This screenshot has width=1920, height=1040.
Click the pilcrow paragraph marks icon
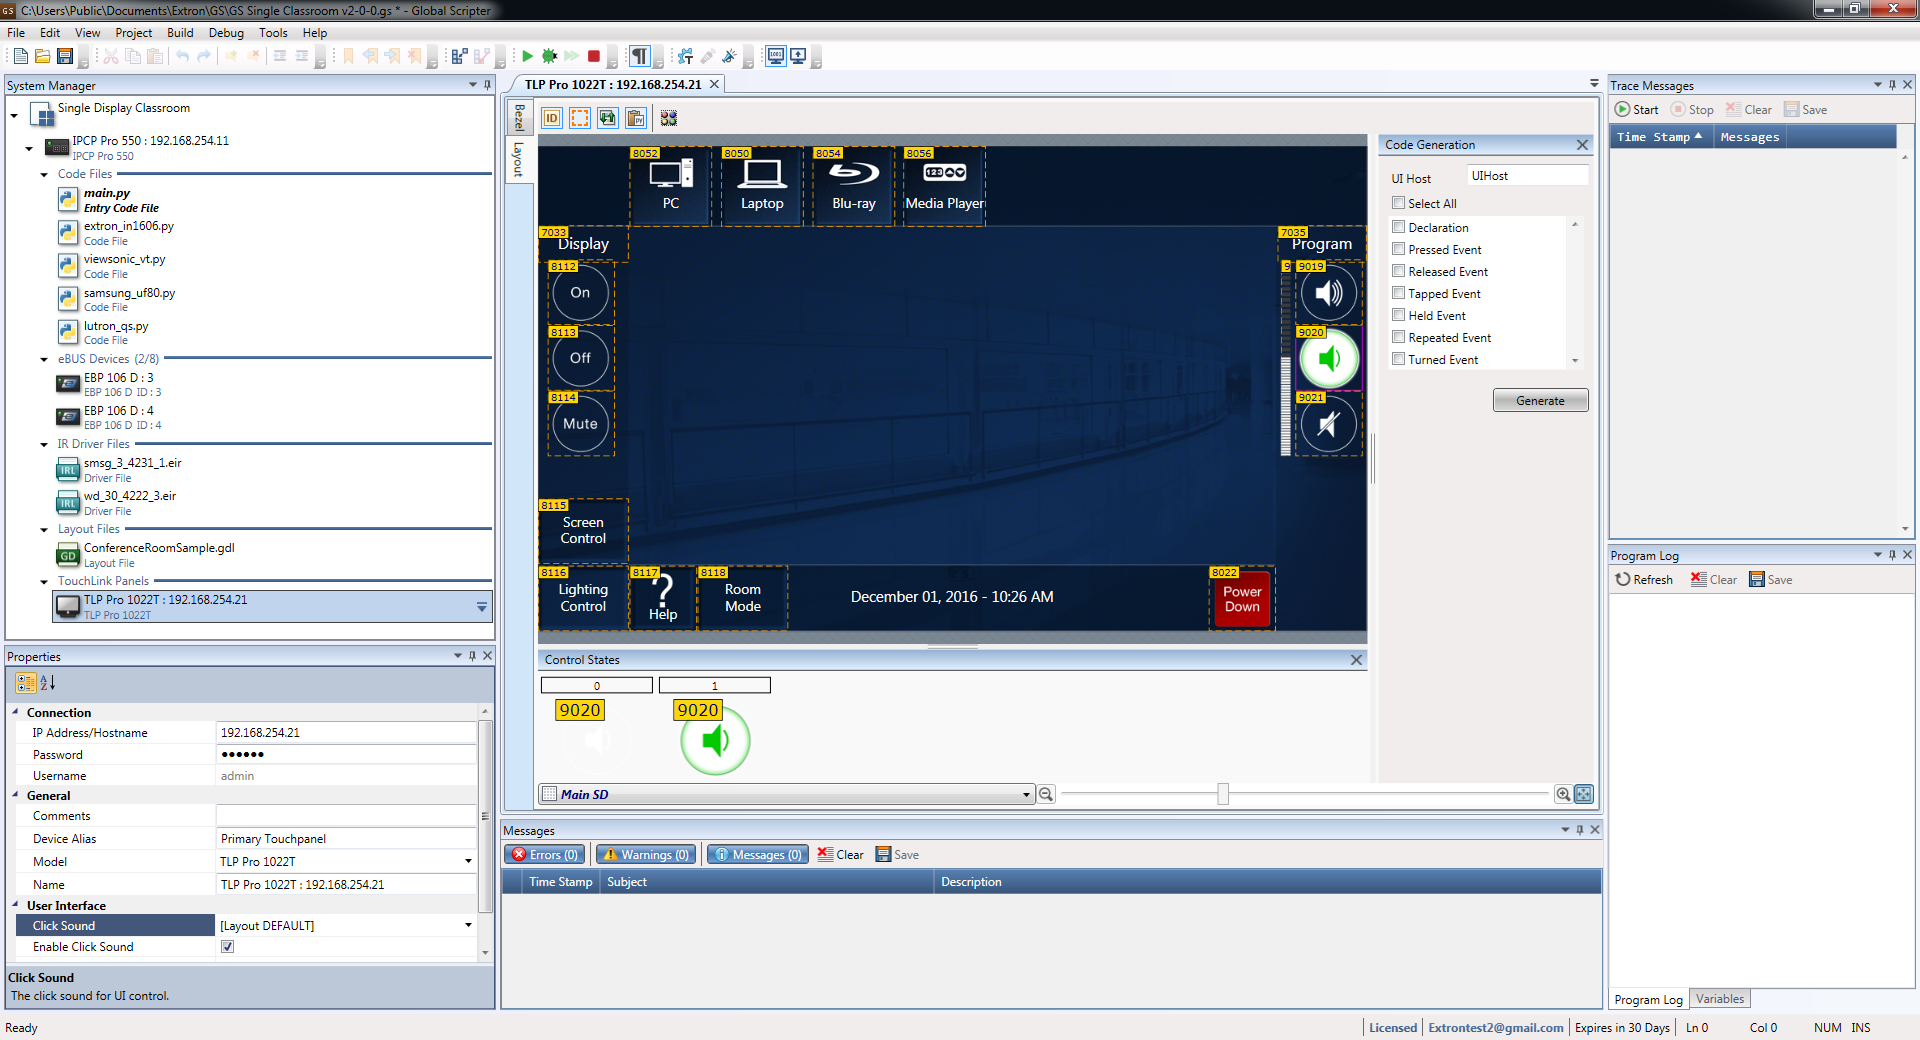639,56
